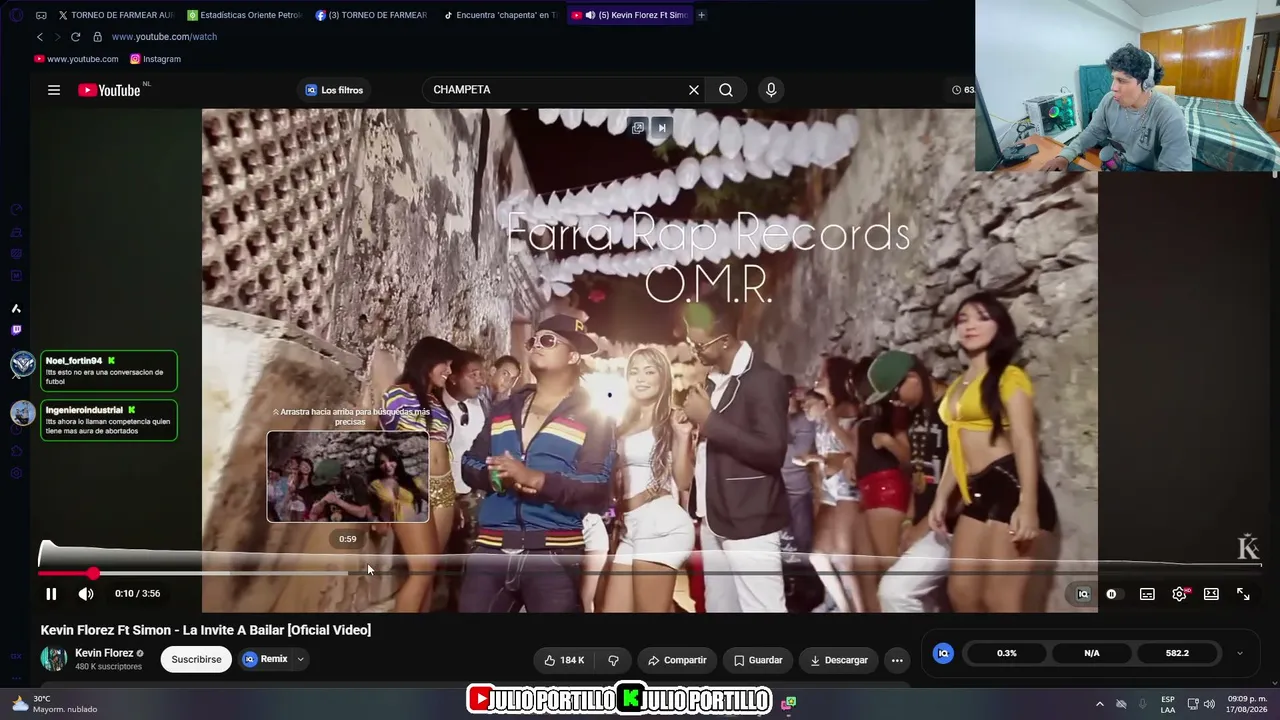
Task: Switch to the Facebook (3) TORNEO DE FARMEAR tab
Action: pyautogui.click(x=372, y=15)
